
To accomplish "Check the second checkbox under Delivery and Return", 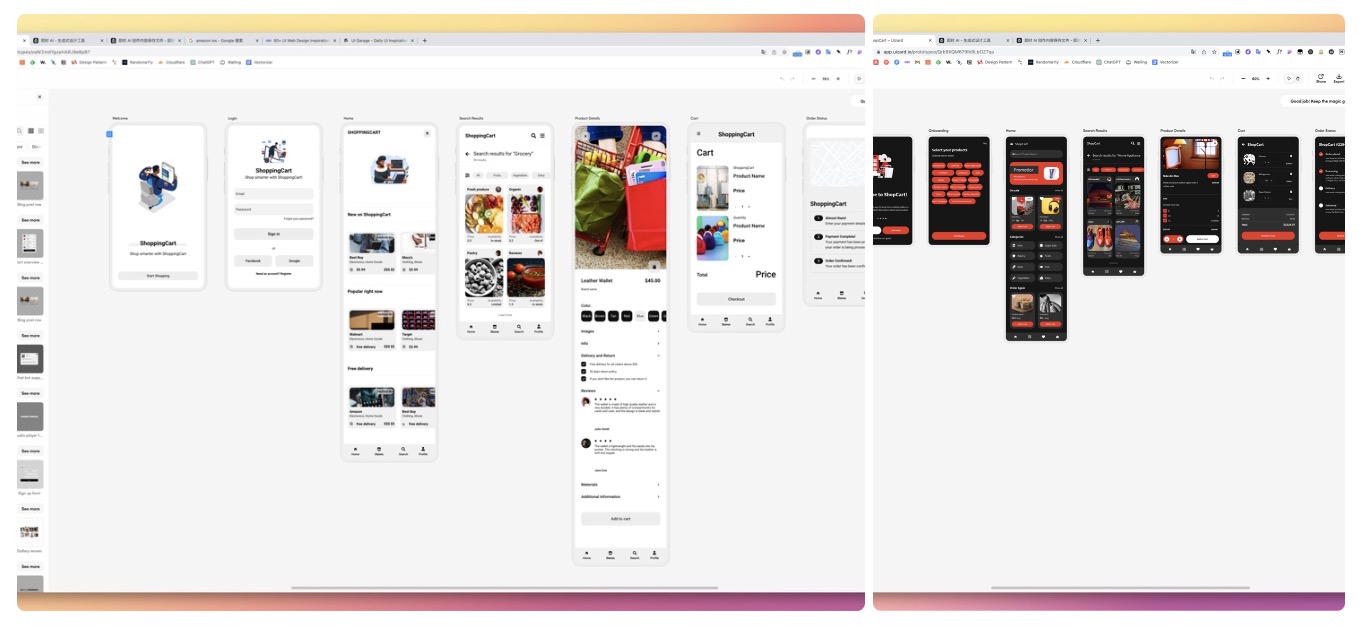I will [x=584, y=371].
